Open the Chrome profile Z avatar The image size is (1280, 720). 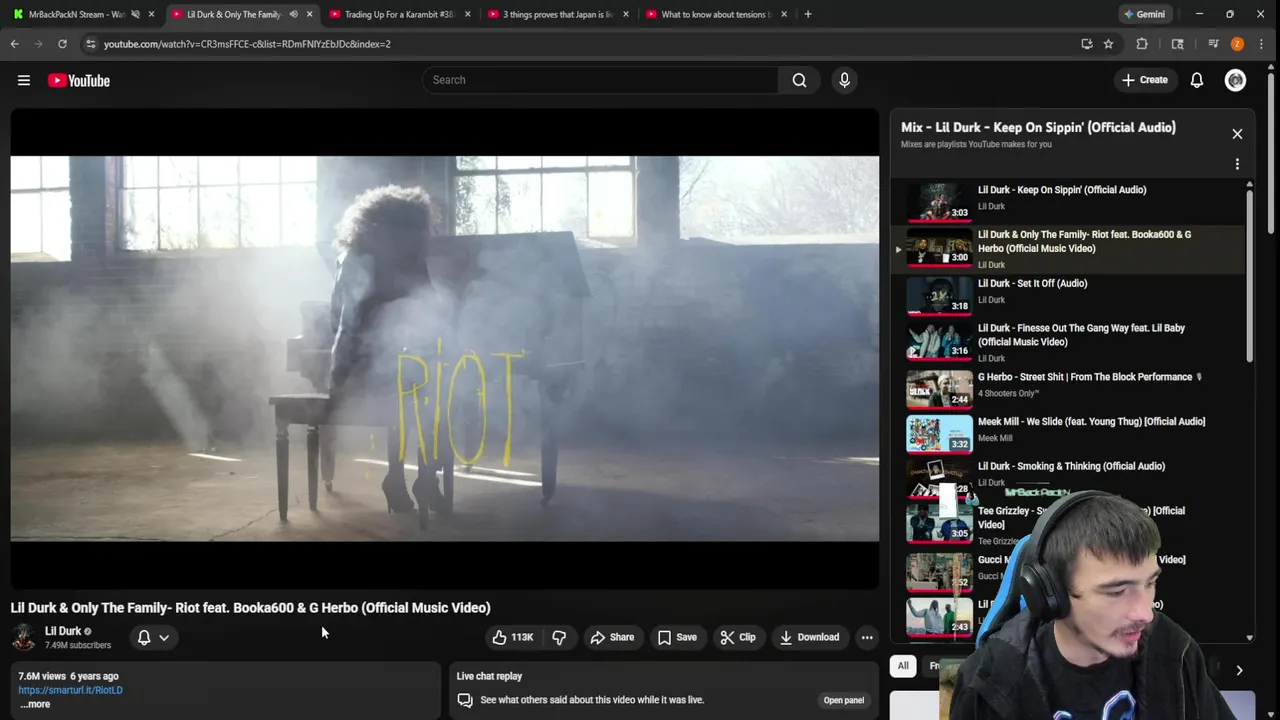pos(1237,44)
